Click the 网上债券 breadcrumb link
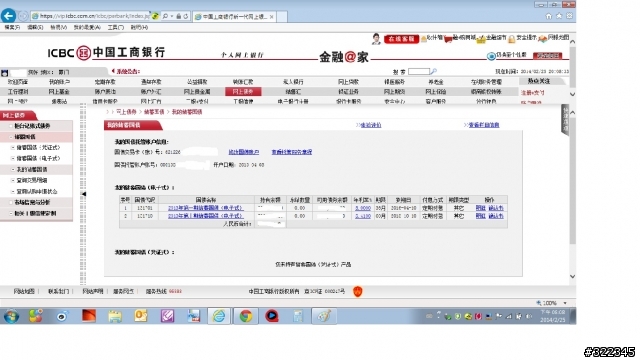This screenshot has width=640, height=360. click(x=126, y=112)
